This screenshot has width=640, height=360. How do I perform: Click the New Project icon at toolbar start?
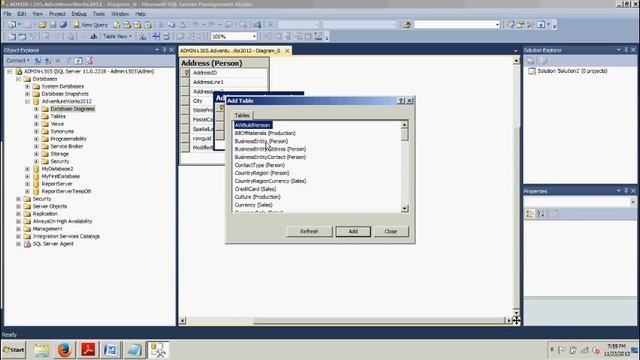point(12,25)
